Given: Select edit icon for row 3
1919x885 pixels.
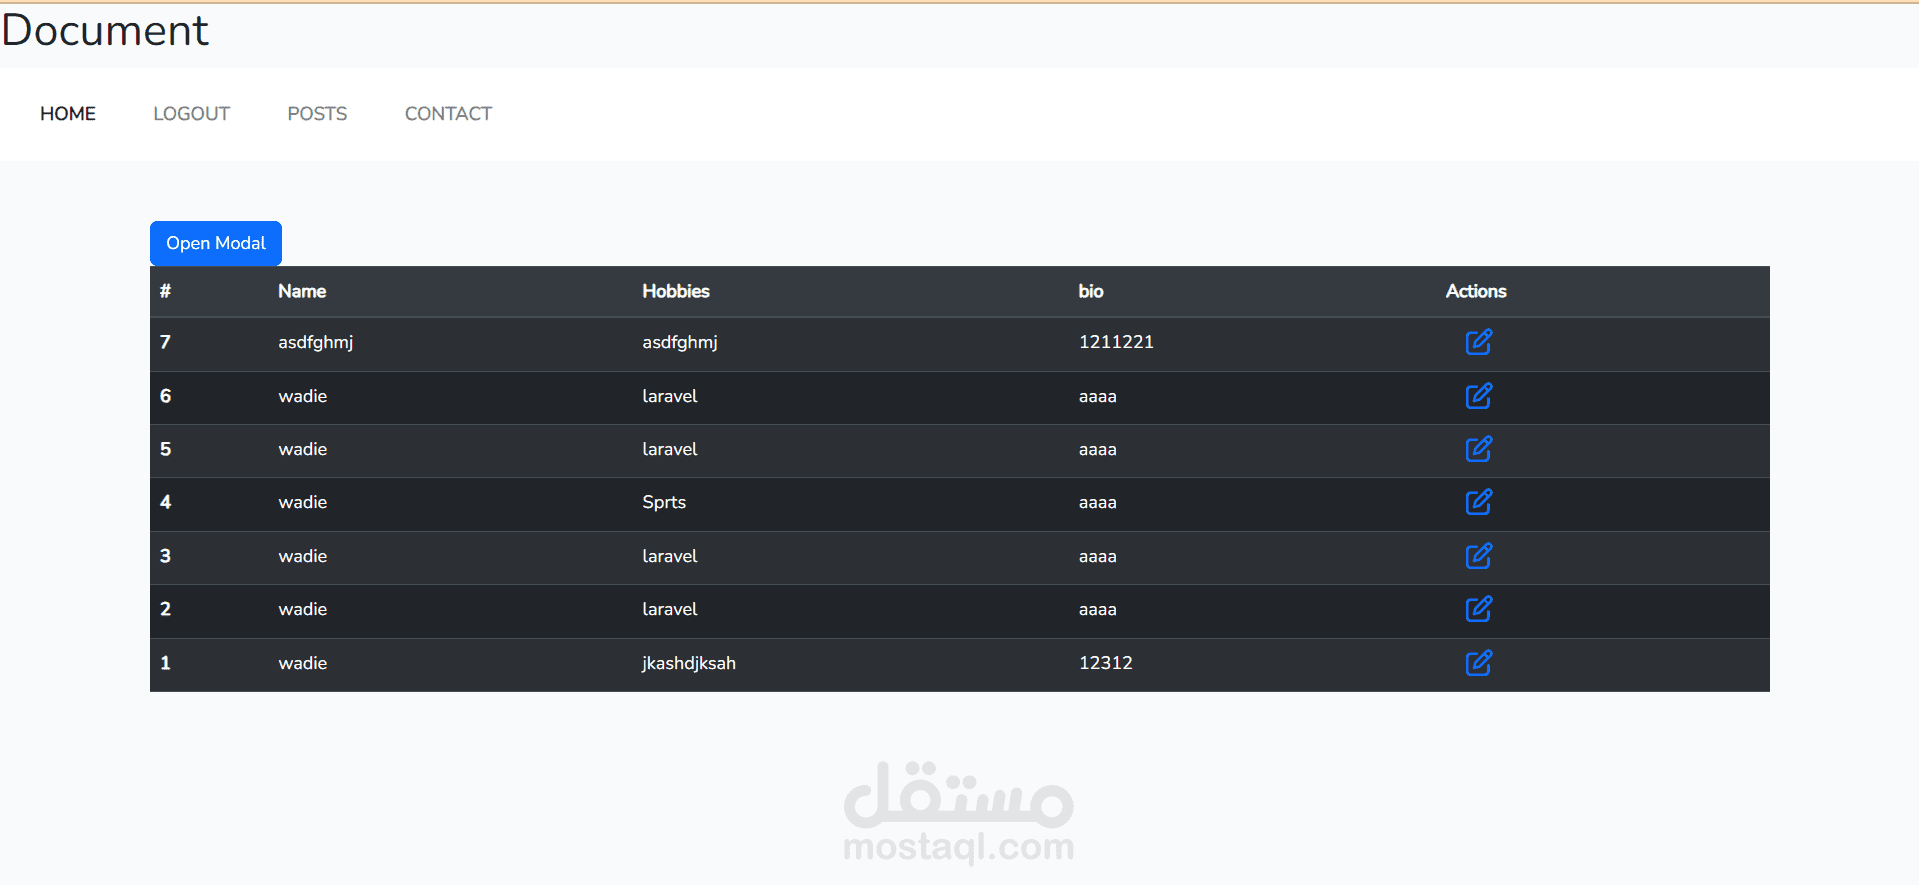Looking at the screenshot, I should [x=1478, y=556].
